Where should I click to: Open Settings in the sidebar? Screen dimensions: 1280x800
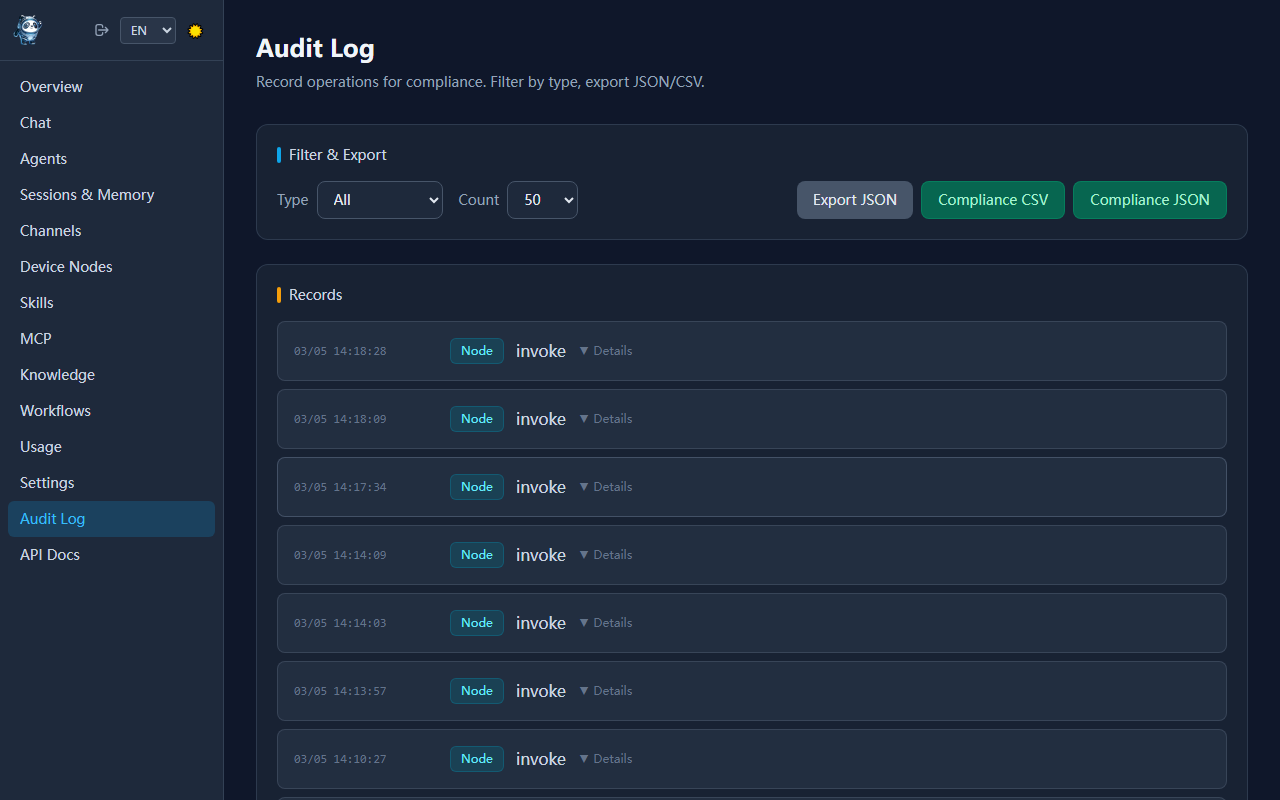(111, 483)
